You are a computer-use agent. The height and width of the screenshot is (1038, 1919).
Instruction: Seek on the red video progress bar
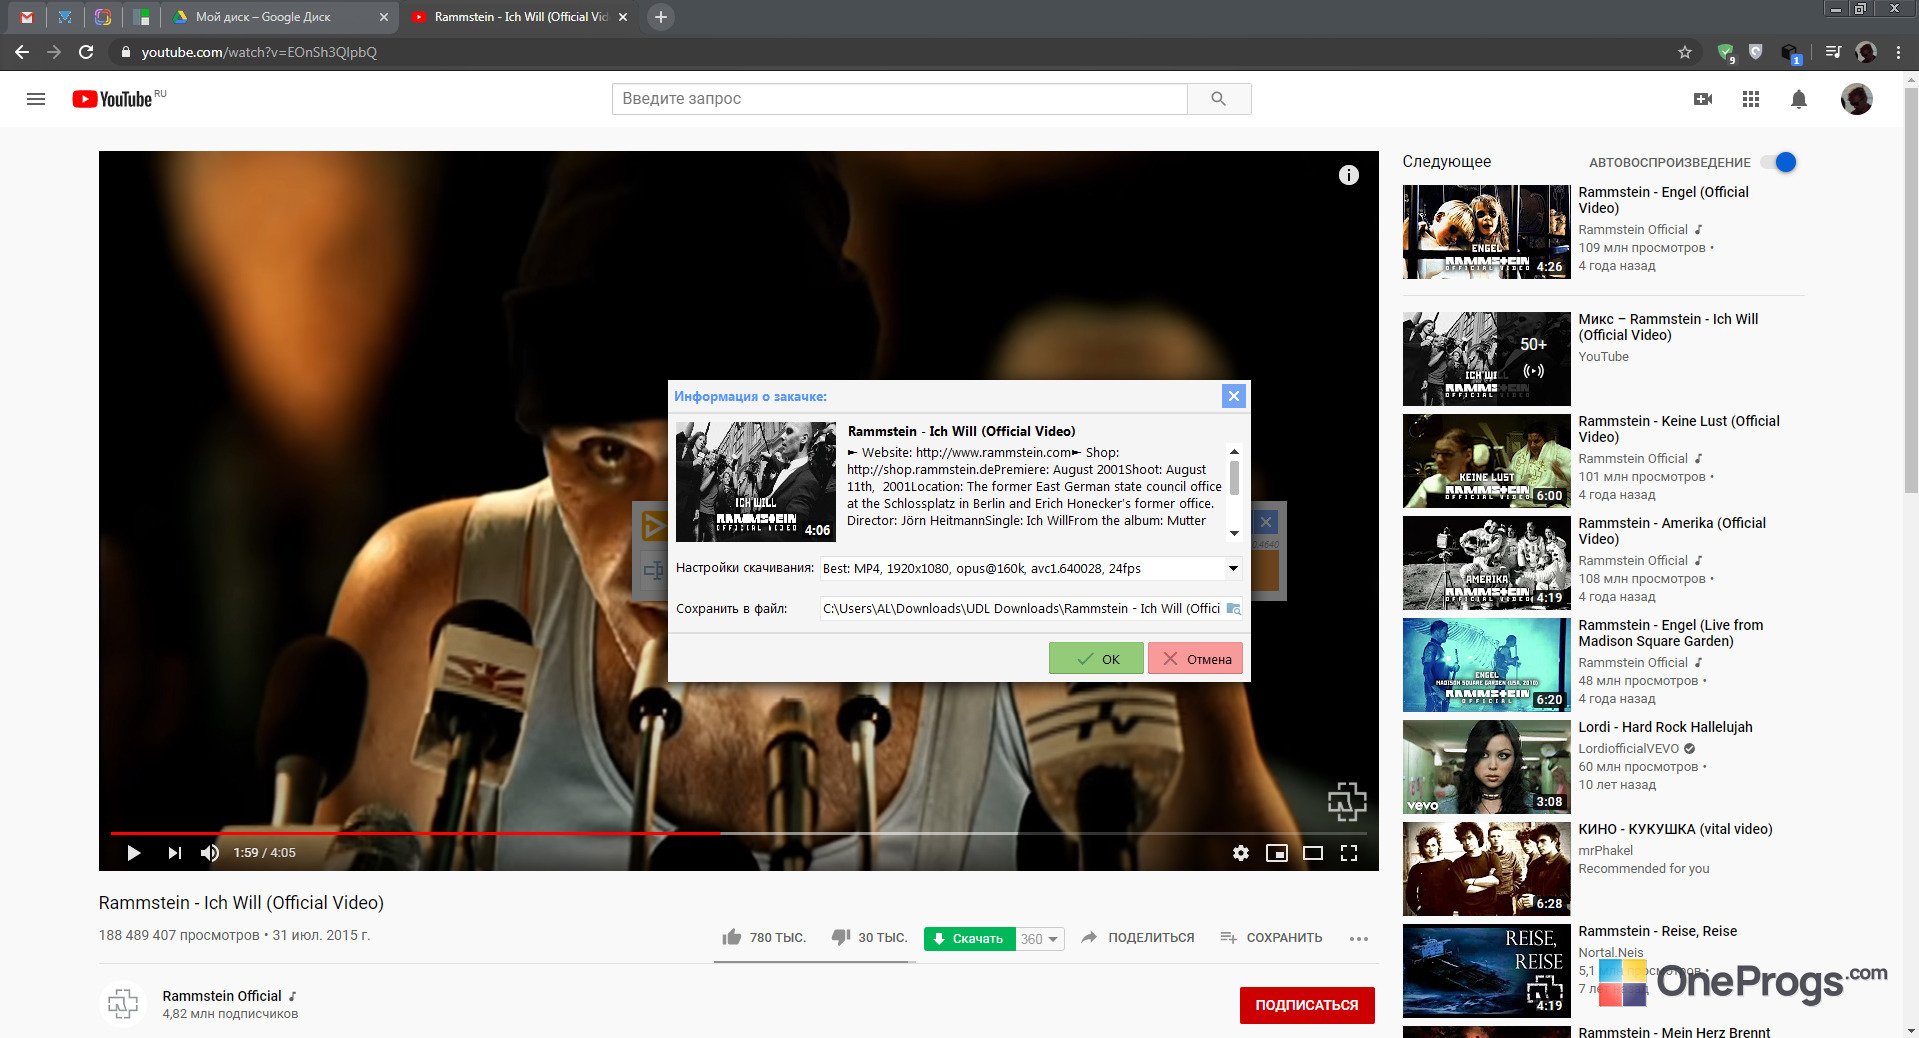coord(415,832)
